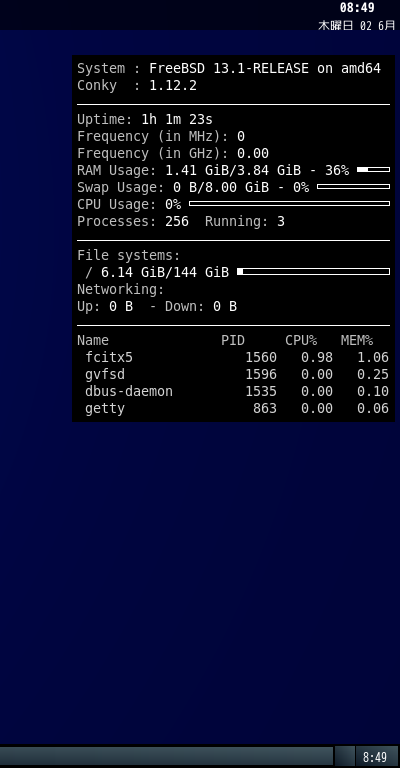This screenshot has height=768, width=400.
Task: Click the CPU Usage progress bar
Action: coord(289,203)
